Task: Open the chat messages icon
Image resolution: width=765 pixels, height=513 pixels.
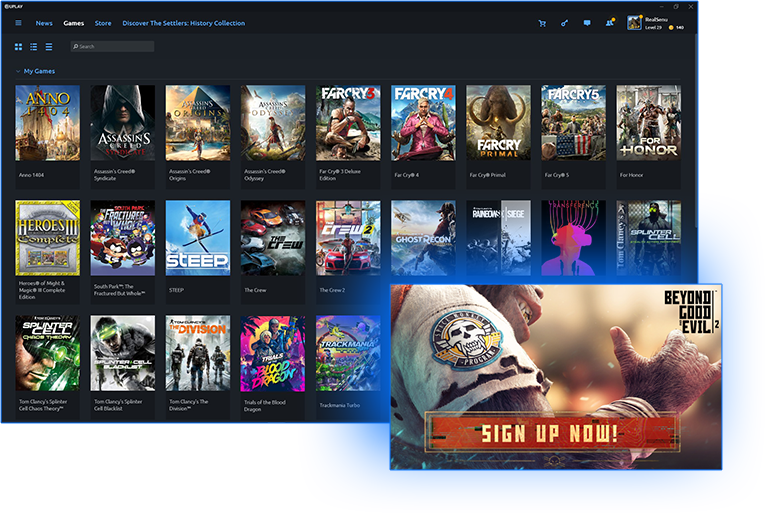Action: click(587, 23)
